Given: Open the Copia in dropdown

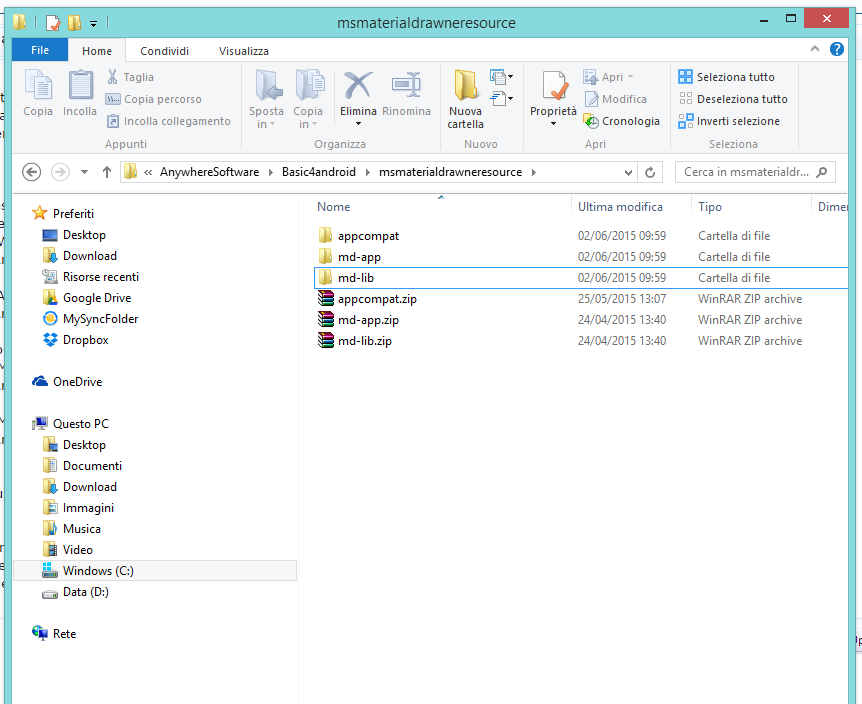Looking at the screenshot, I should click(308, 99).
